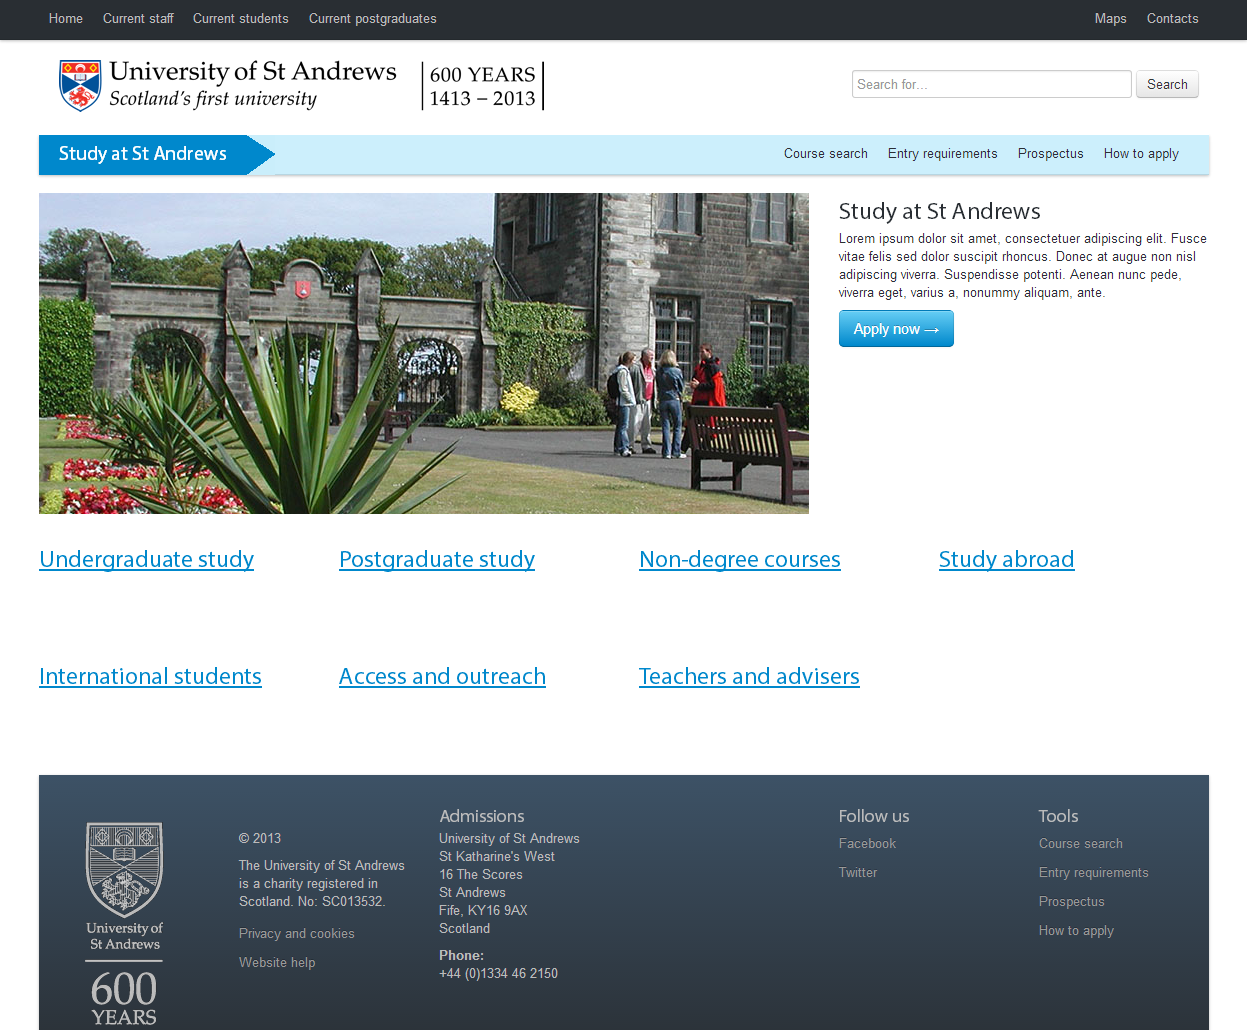Open the Home link in top bar
Image resolution: width=1247 pixels, height=1030 pixels.
(66, 18)
